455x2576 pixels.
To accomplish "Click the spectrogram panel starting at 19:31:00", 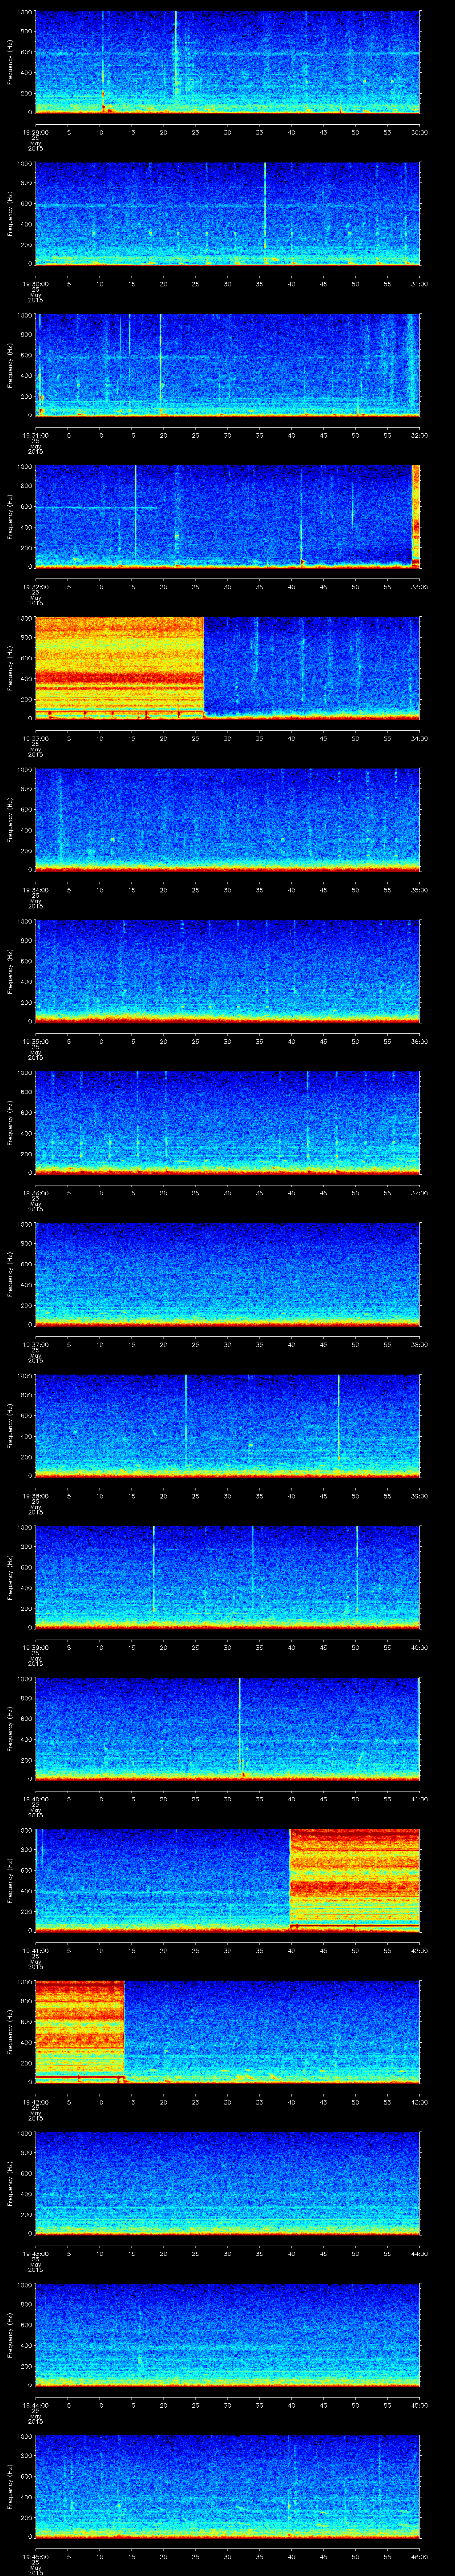I will (x=227, y=365).
